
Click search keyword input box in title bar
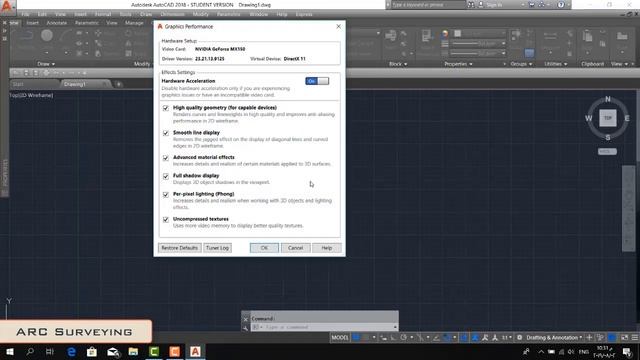[428, 5]
